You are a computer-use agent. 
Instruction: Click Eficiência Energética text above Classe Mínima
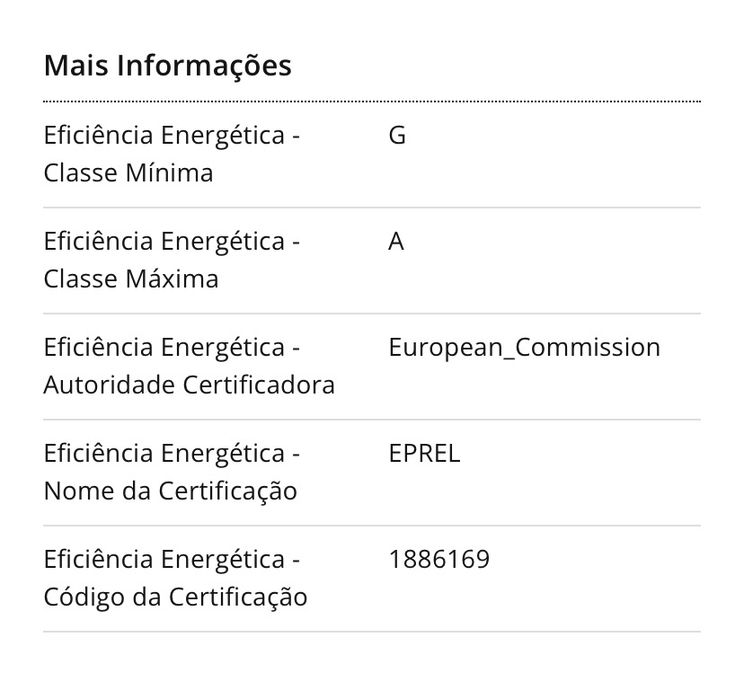(x=171, y=136)
